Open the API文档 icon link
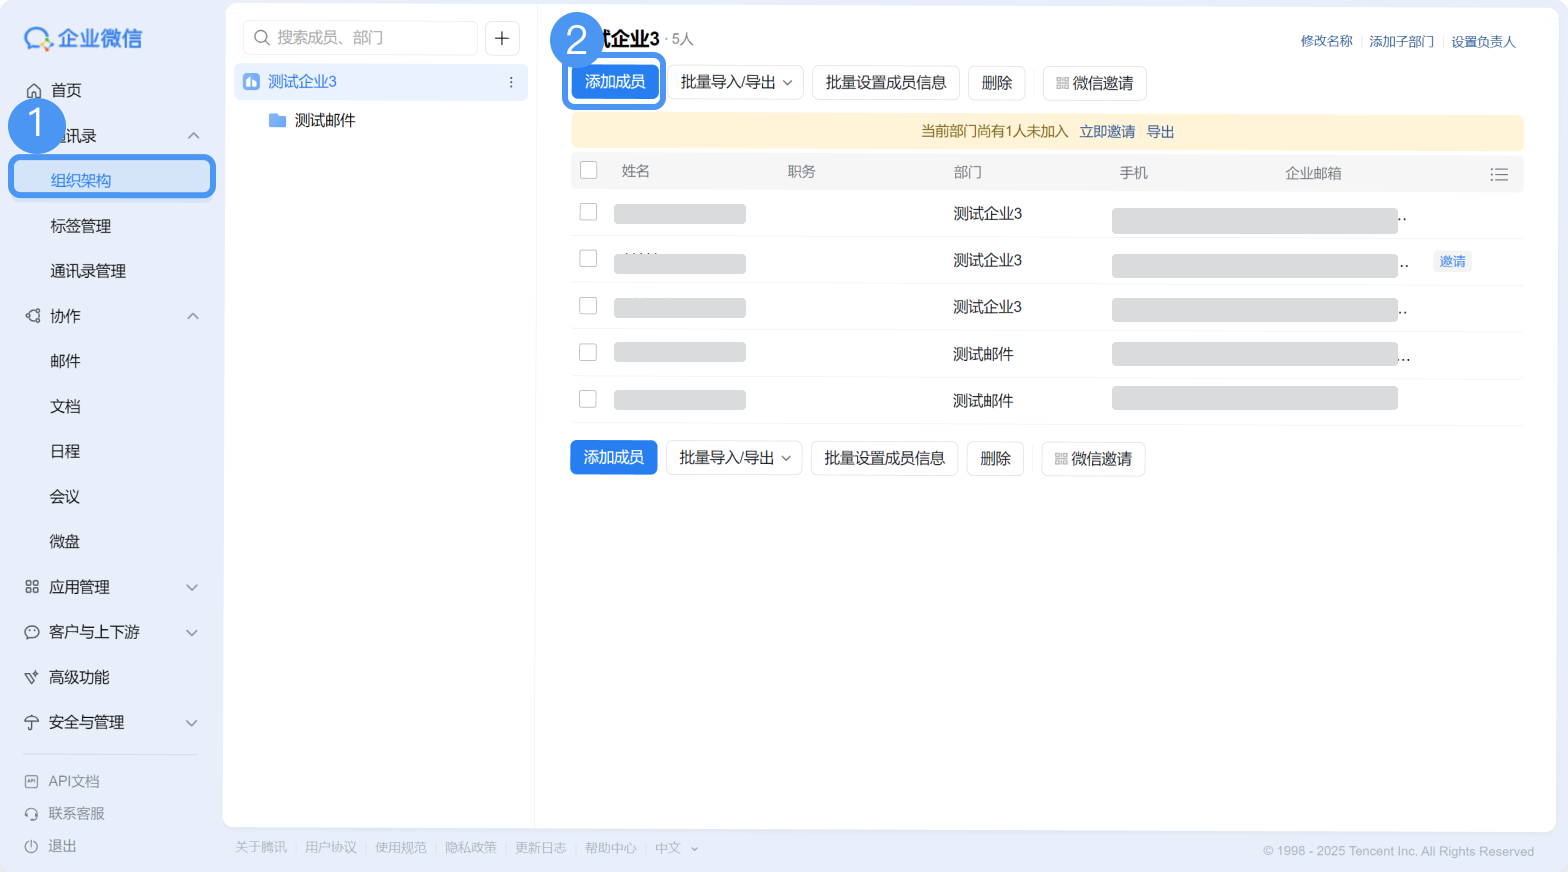1568x872 pixels. coord(31,782)
